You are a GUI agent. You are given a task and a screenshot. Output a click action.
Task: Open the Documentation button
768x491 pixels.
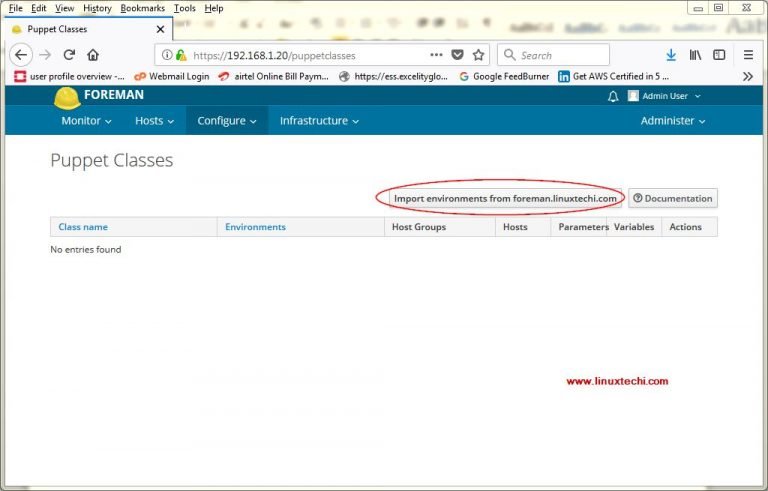[673, 198]
